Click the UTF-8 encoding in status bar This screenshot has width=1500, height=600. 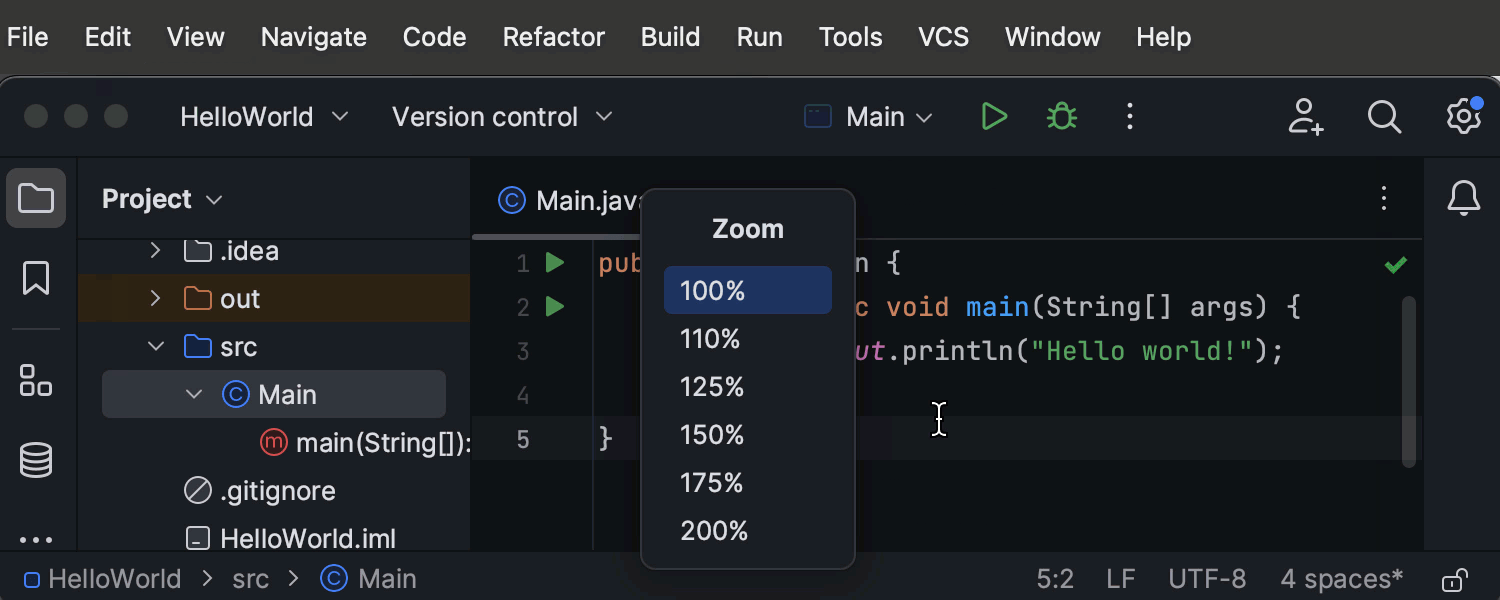click(1207, 579)
